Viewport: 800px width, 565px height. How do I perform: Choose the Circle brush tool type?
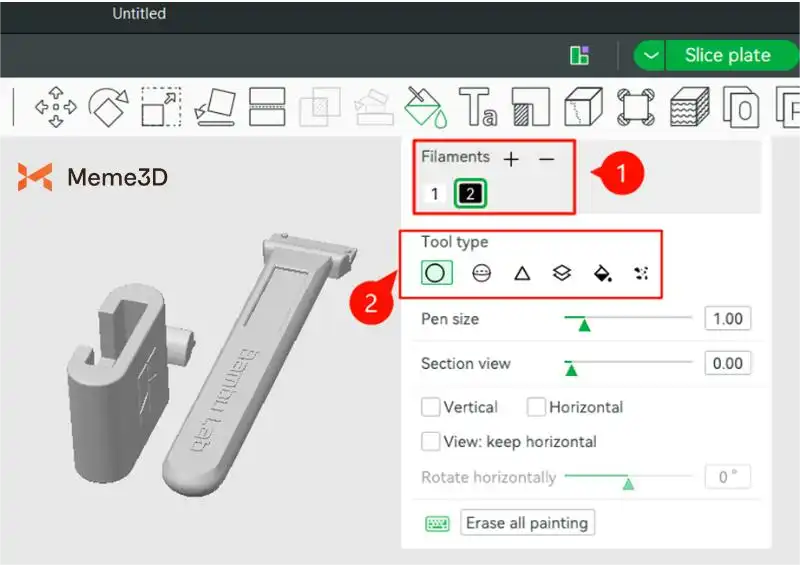pyautogui.click(x=436, y=272)
